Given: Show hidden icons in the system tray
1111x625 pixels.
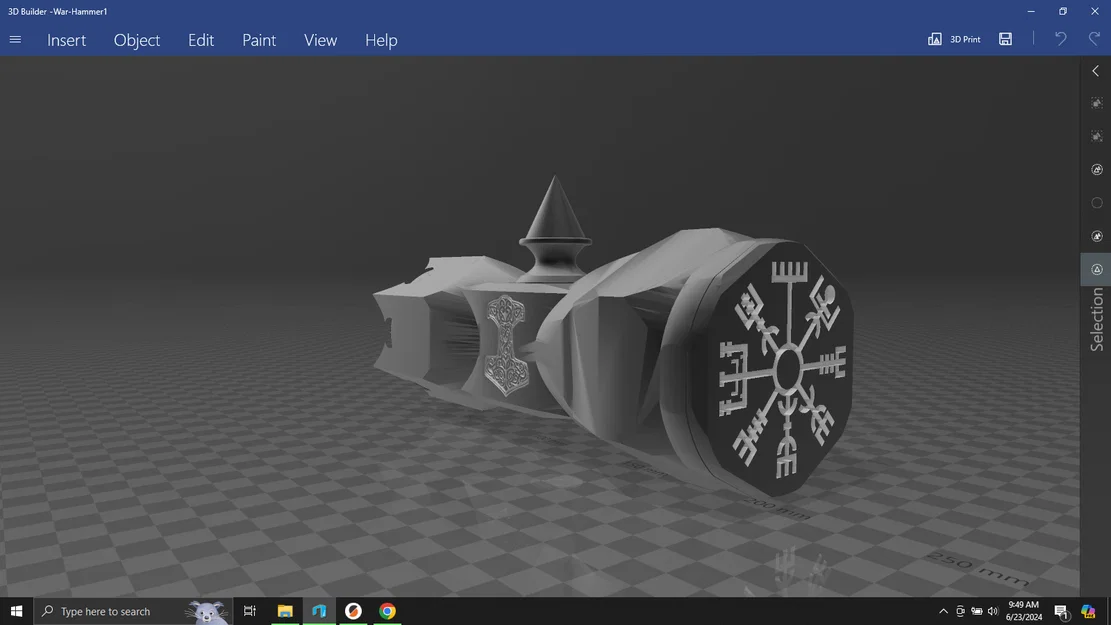Looking at the screenshot, I should coord(943,610).
